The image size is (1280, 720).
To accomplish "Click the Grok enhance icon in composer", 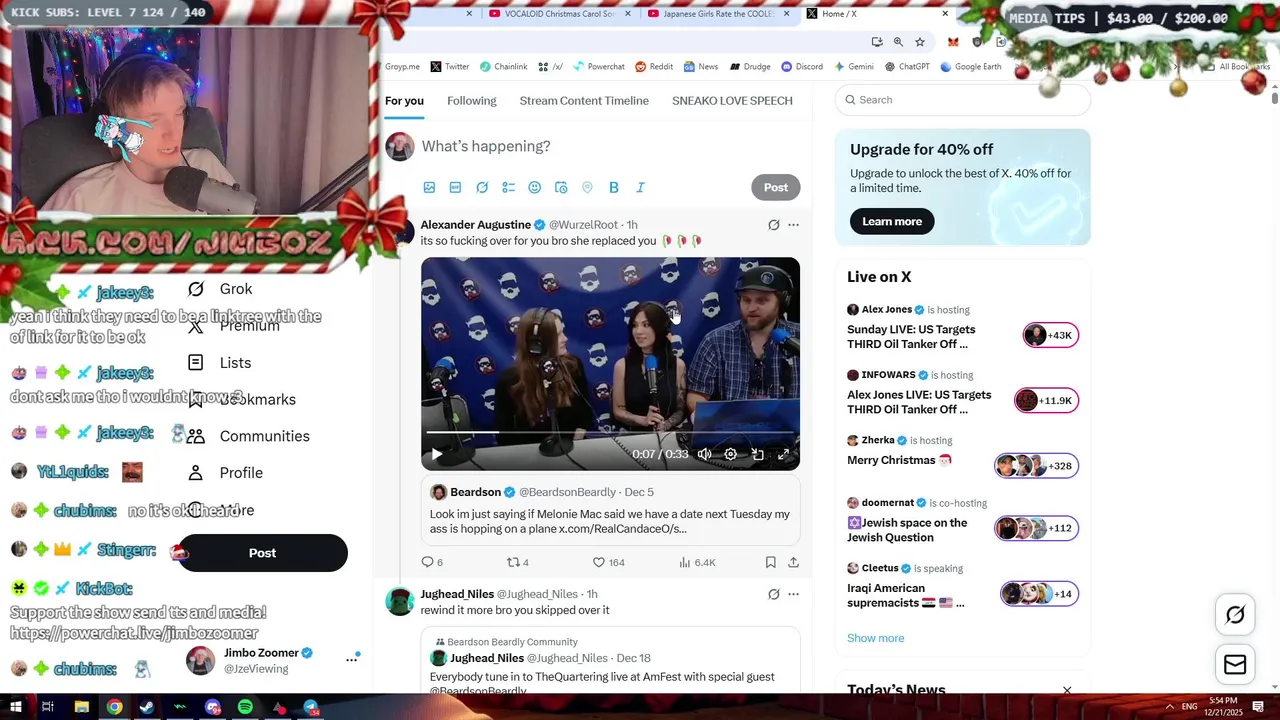I will point(482,187).
